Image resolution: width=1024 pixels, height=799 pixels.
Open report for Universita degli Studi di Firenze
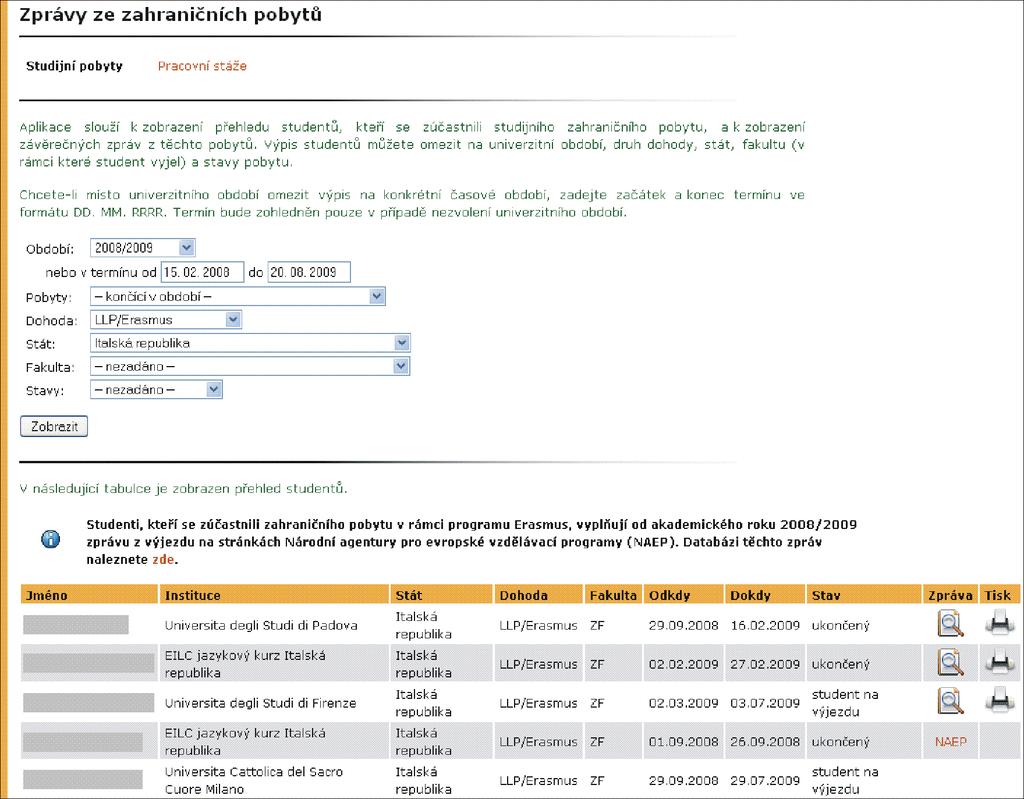pyautogui.click(x=950, y=702)
